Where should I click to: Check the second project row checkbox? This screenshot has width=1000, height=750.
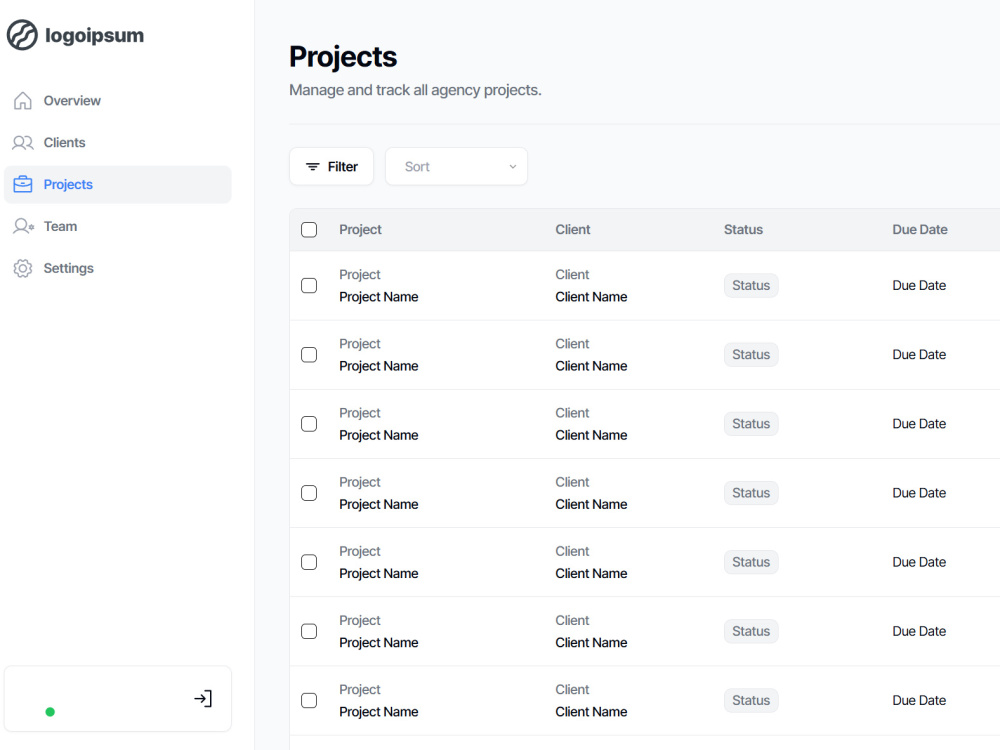coord(309,355)
